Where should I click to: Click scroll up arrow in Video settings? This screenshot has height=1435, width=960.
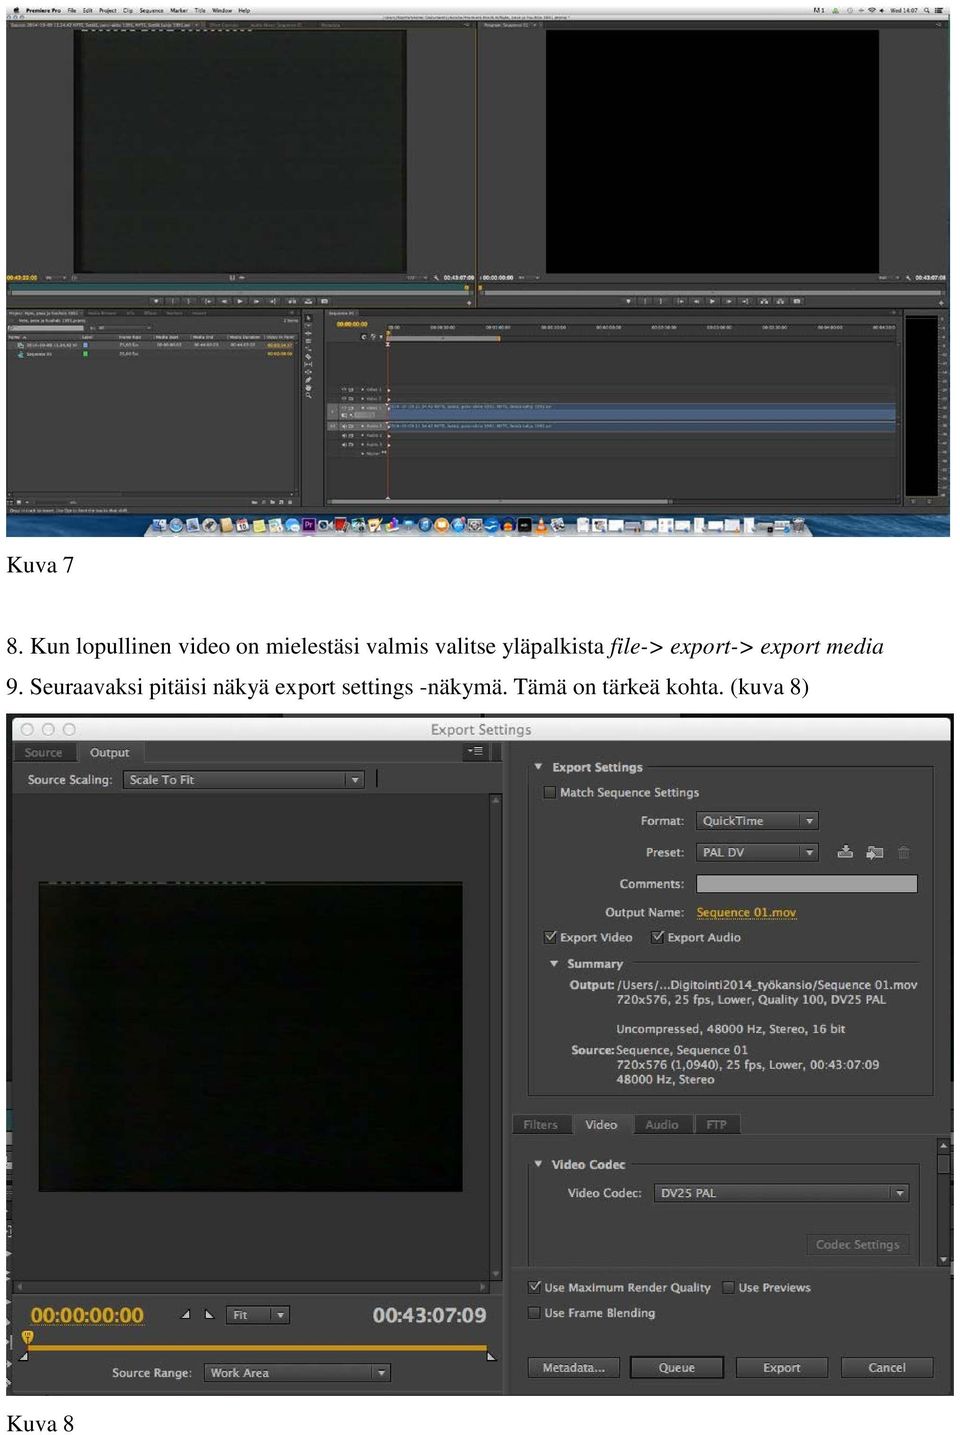pyautogui.click(x=943, y=1145)
